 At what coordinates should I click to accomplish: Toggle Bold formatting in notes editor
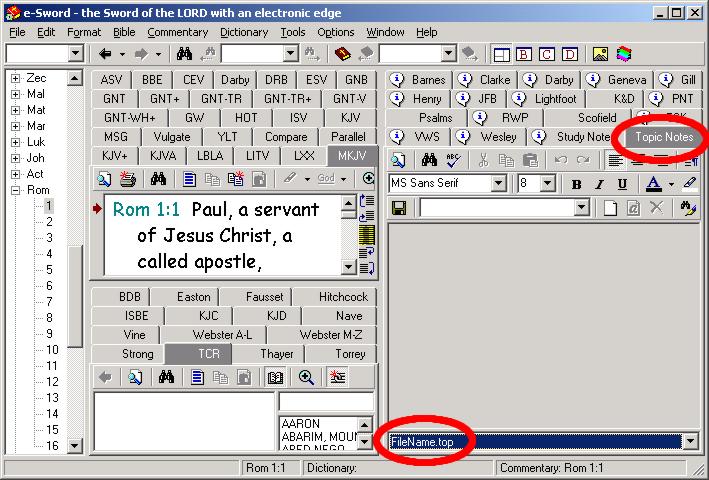(576, 184)
